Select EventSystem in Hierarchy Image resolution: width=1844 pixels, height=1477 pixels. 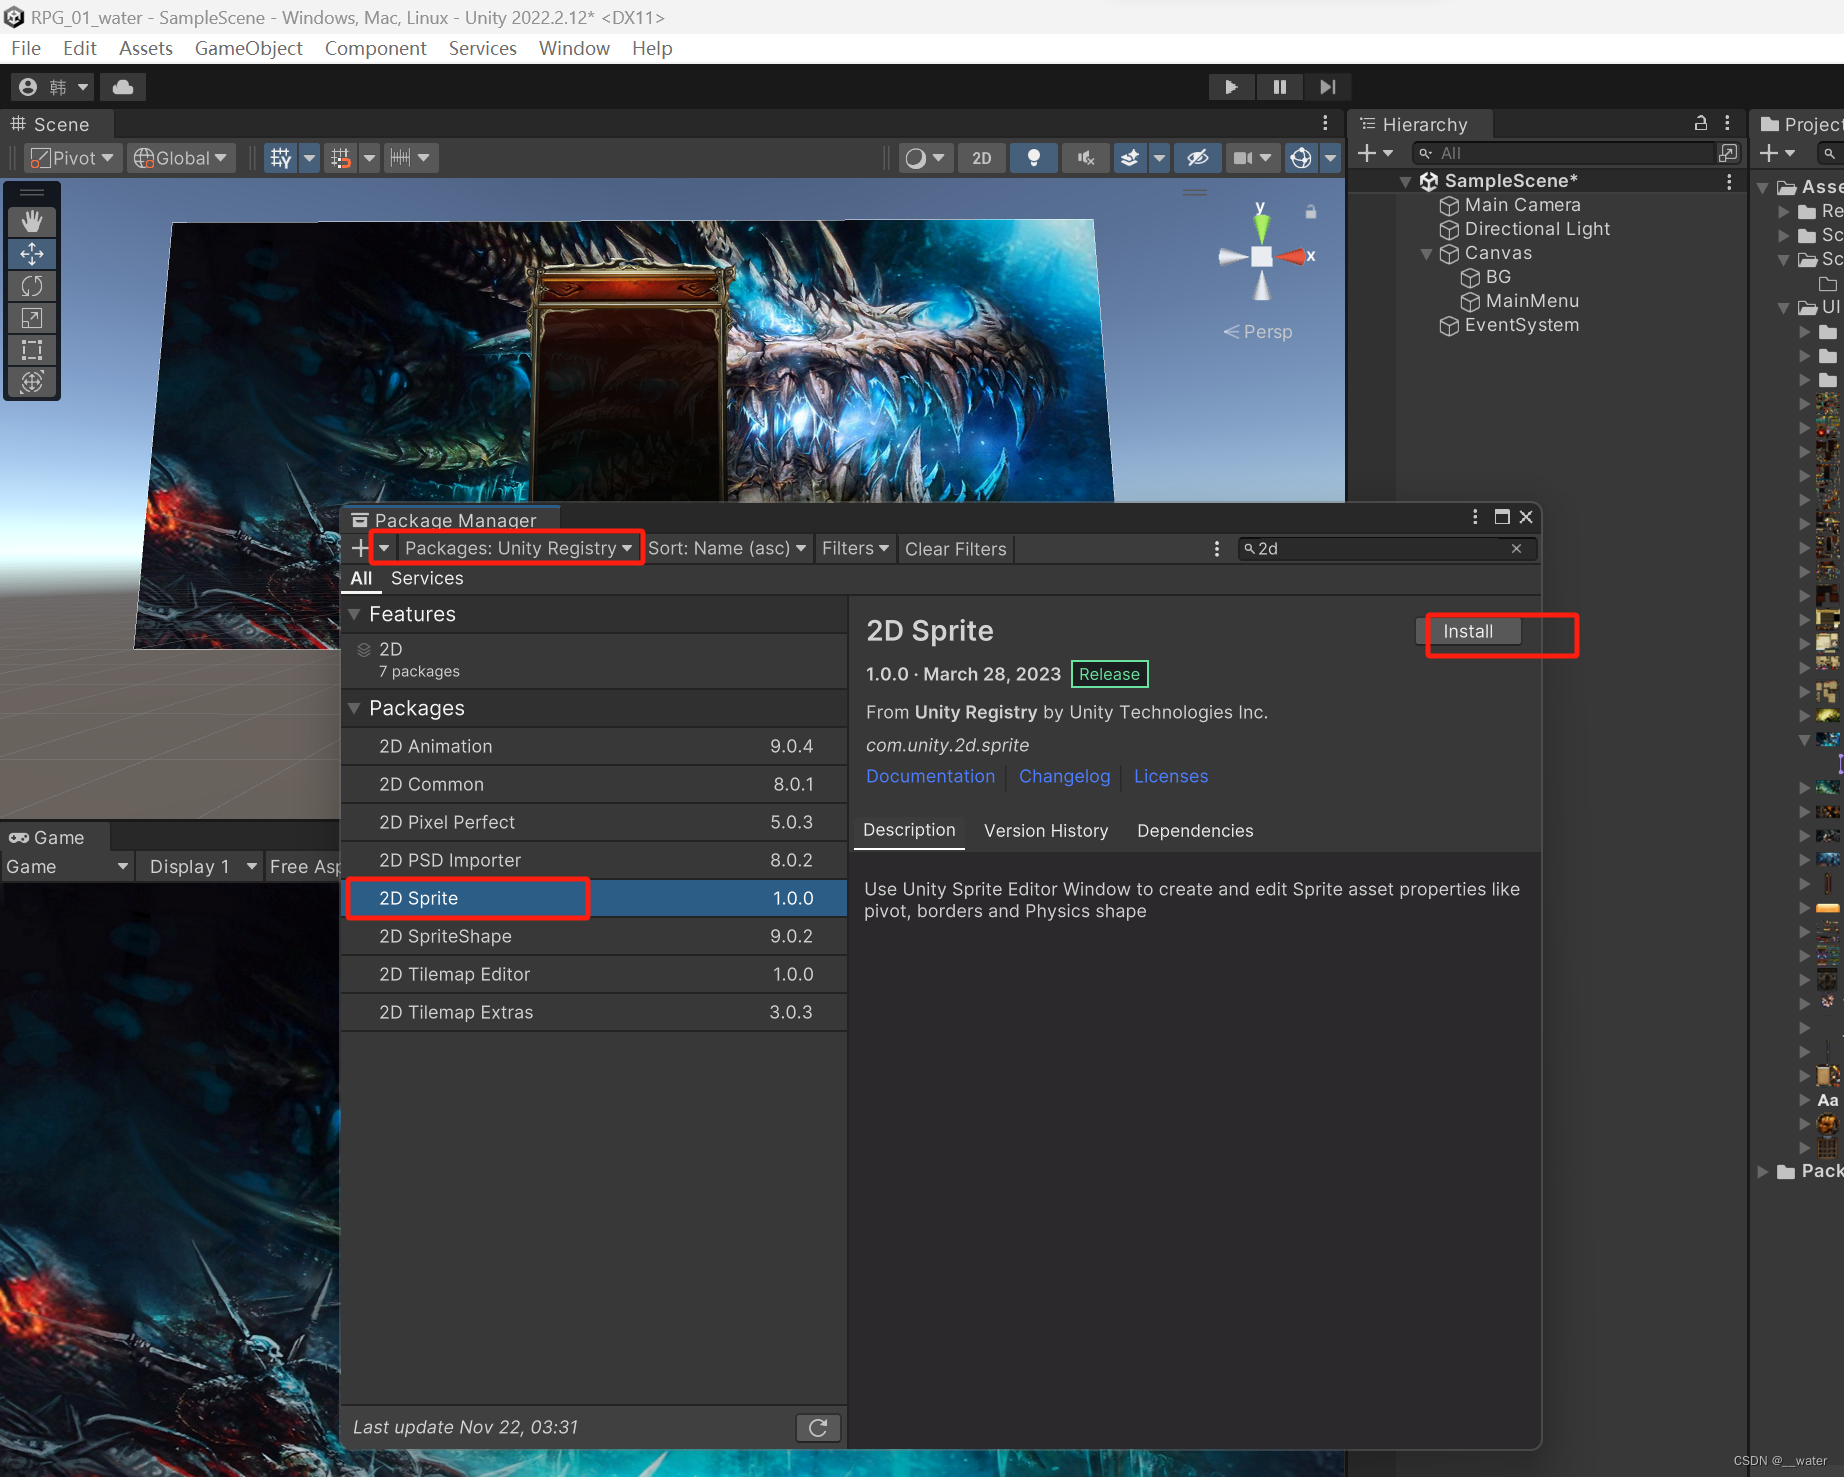(1521, 325)
